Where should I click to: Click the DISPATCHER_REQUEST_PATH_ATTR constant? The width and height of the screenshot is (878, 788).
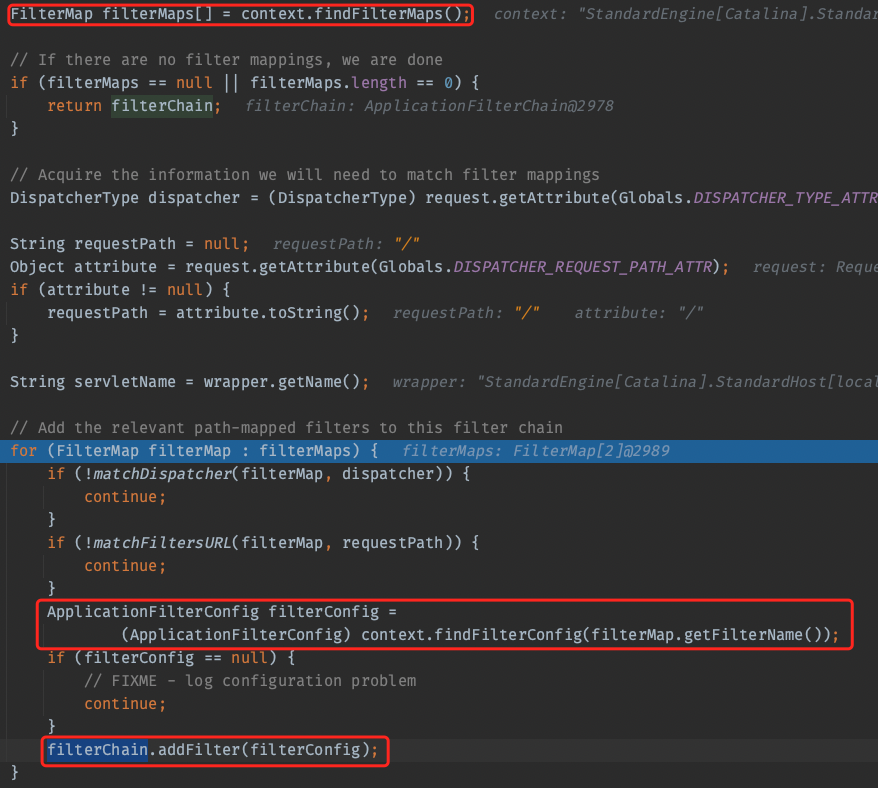click(590, 266)
